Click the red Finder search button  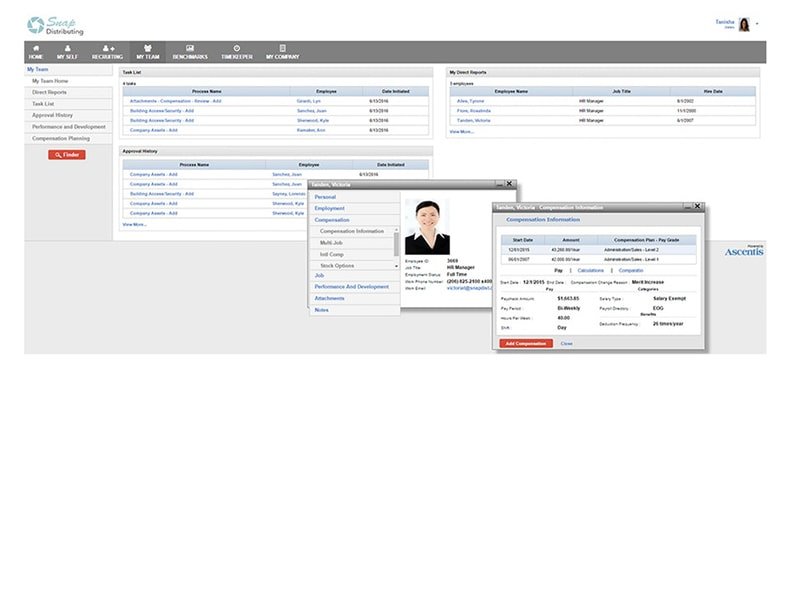(67, 155)
